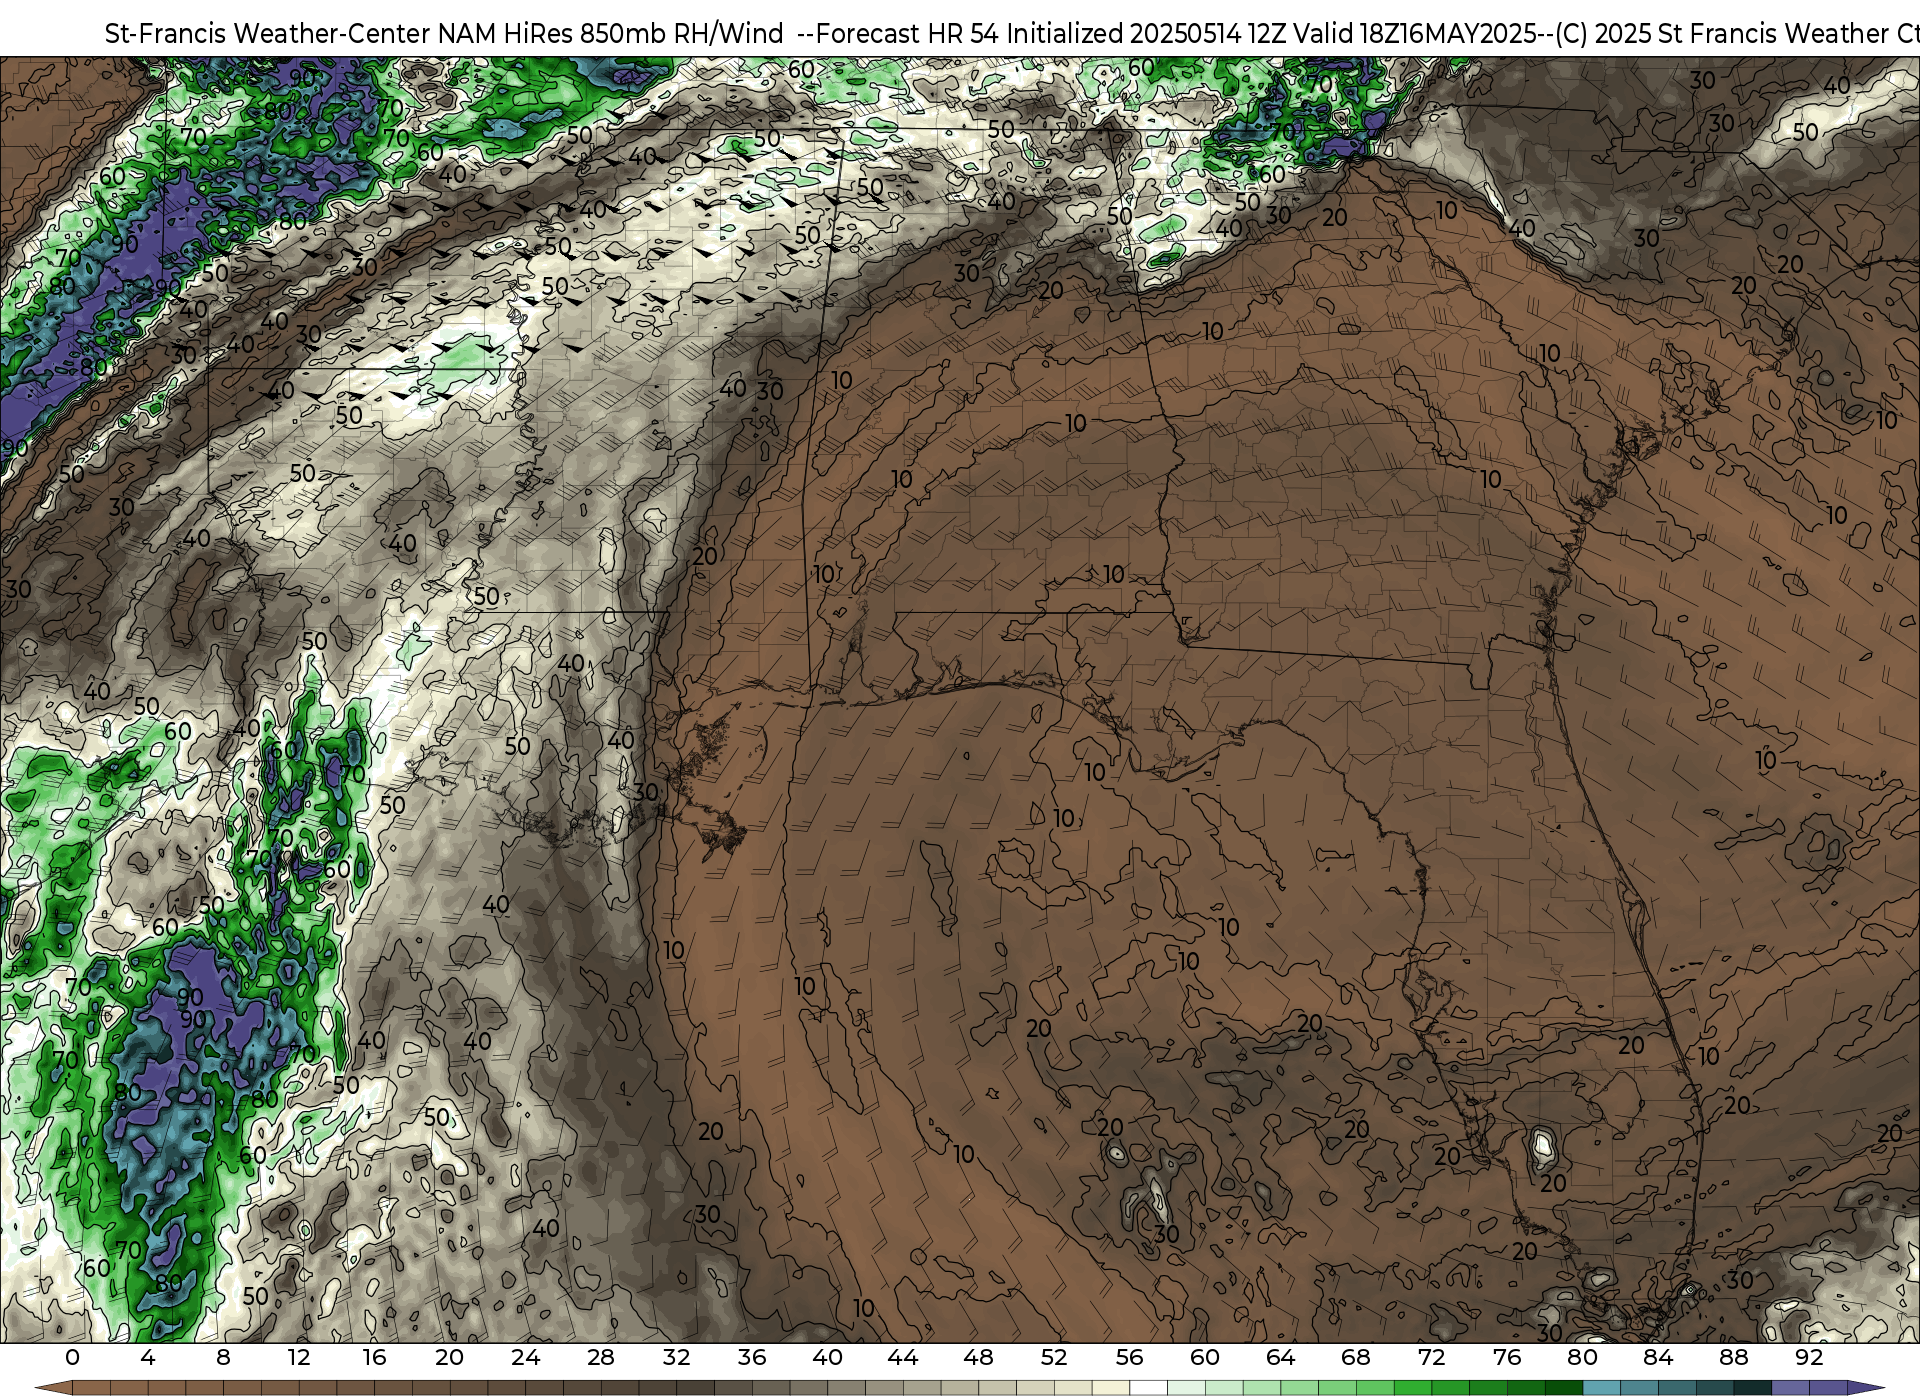1920x1400 pixels.
Task: Click the colorbar tick label '92'
Action: (x=1810, y=1357)
